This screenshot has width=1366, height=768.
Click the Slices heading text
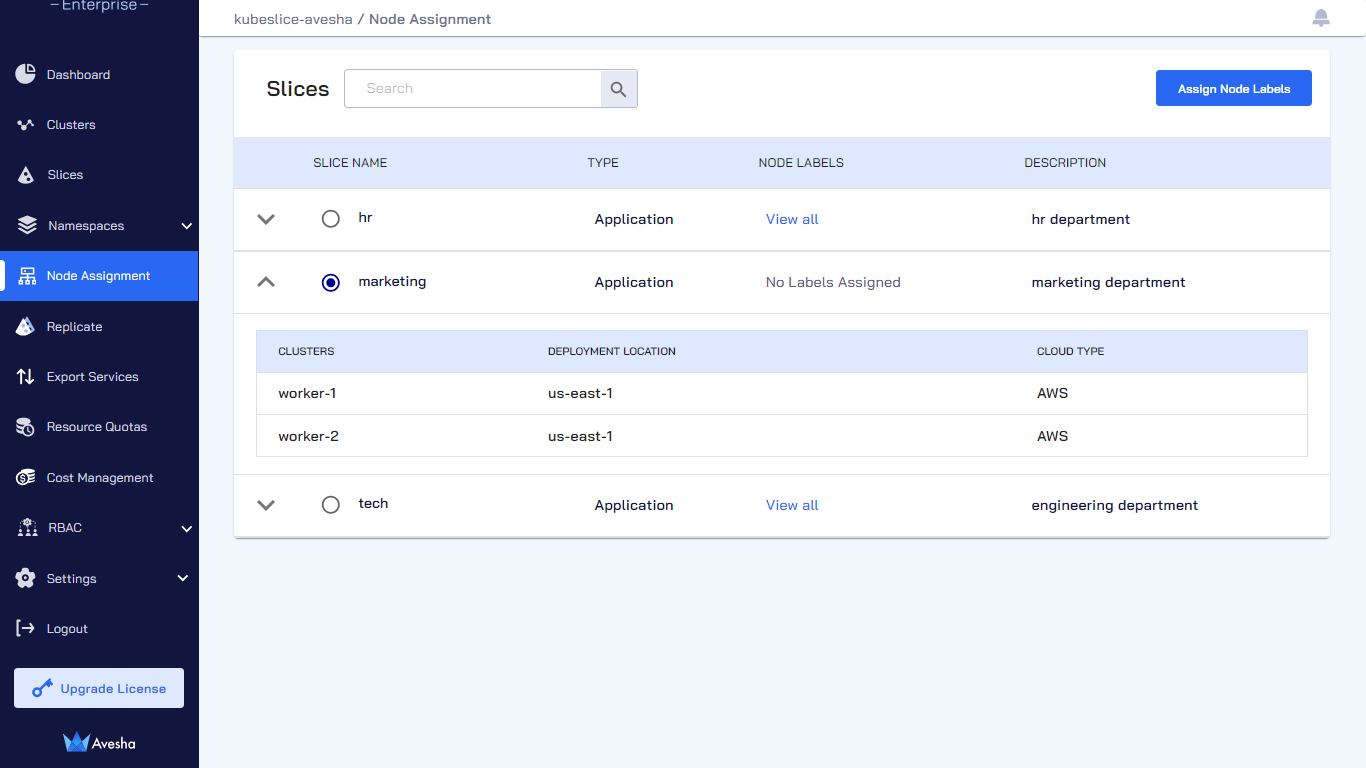[x=298, y=89]
